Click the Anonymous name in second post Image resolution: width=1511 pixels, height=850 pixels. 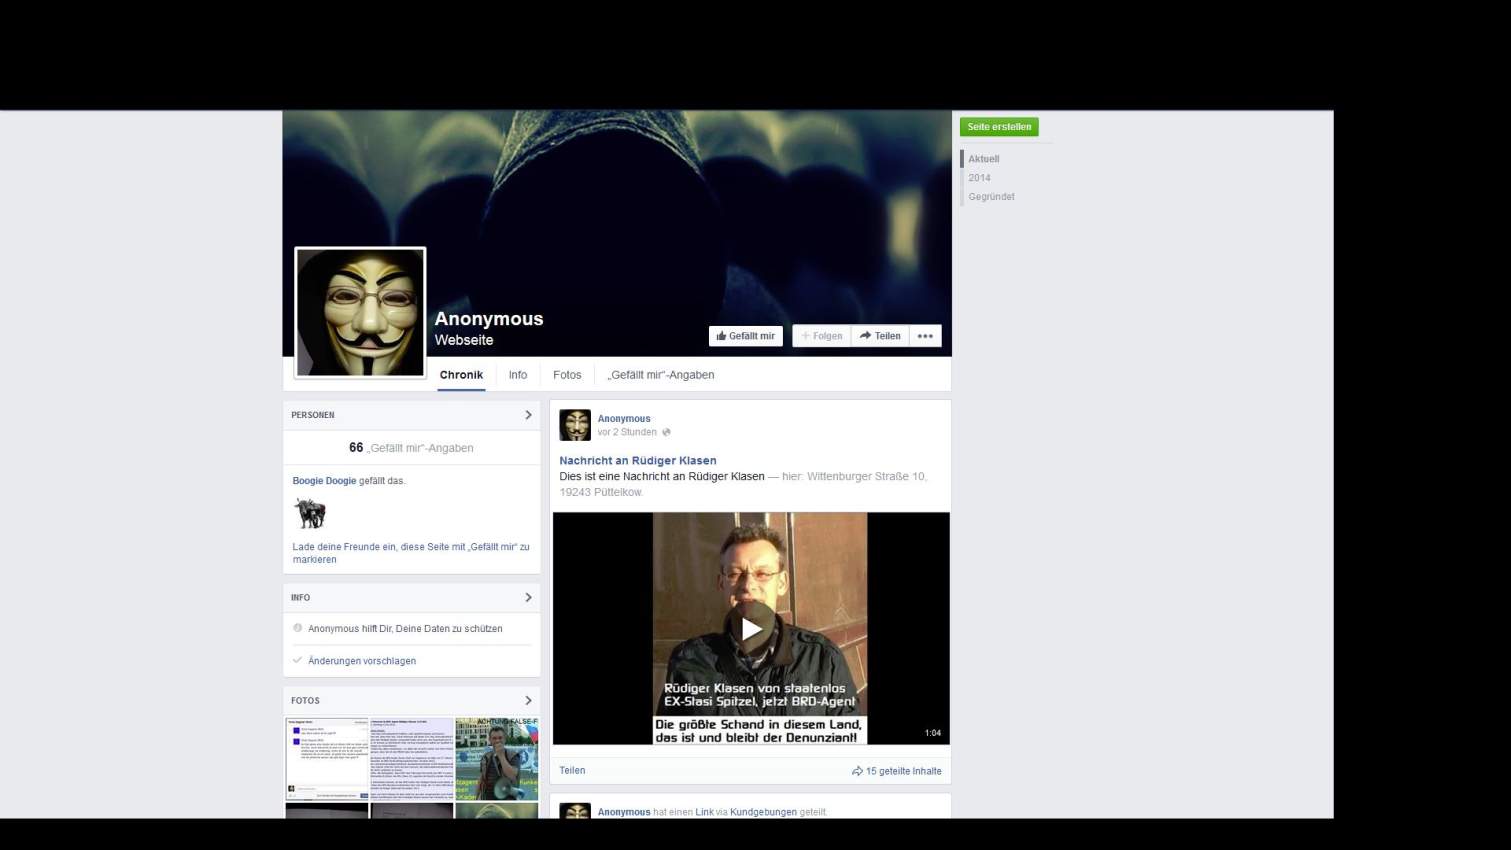point(624,812)
